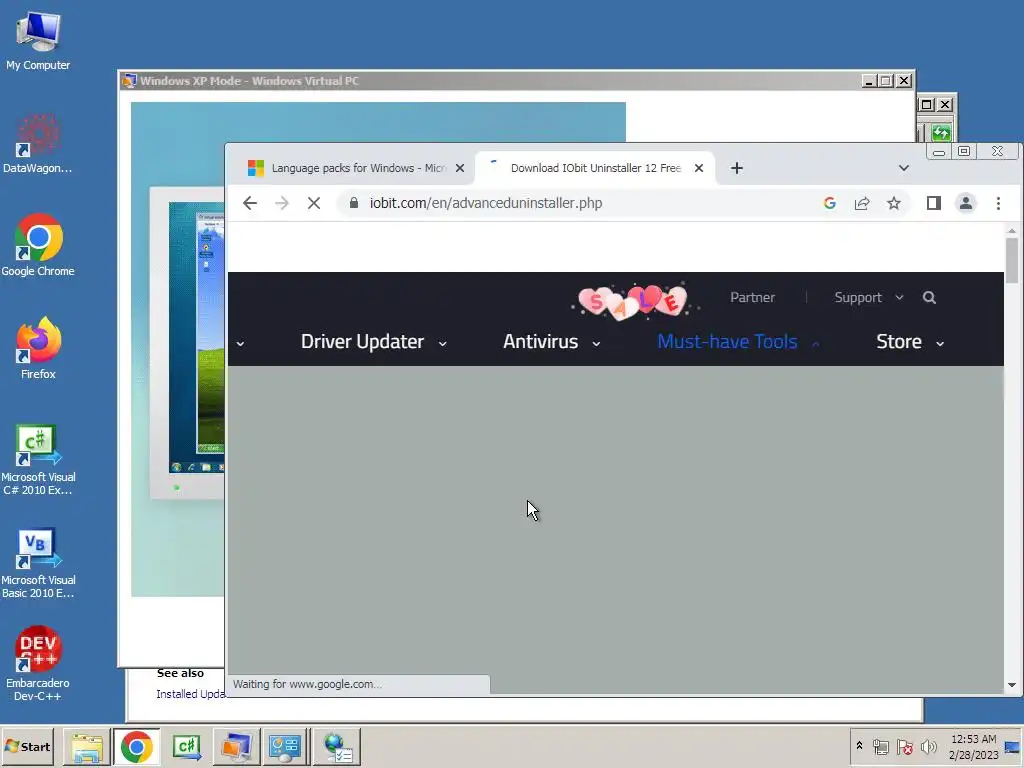Image resolution: width=1024 pixels, height=768 pixels.
Task: Click the Partner link
Action: 752,298
